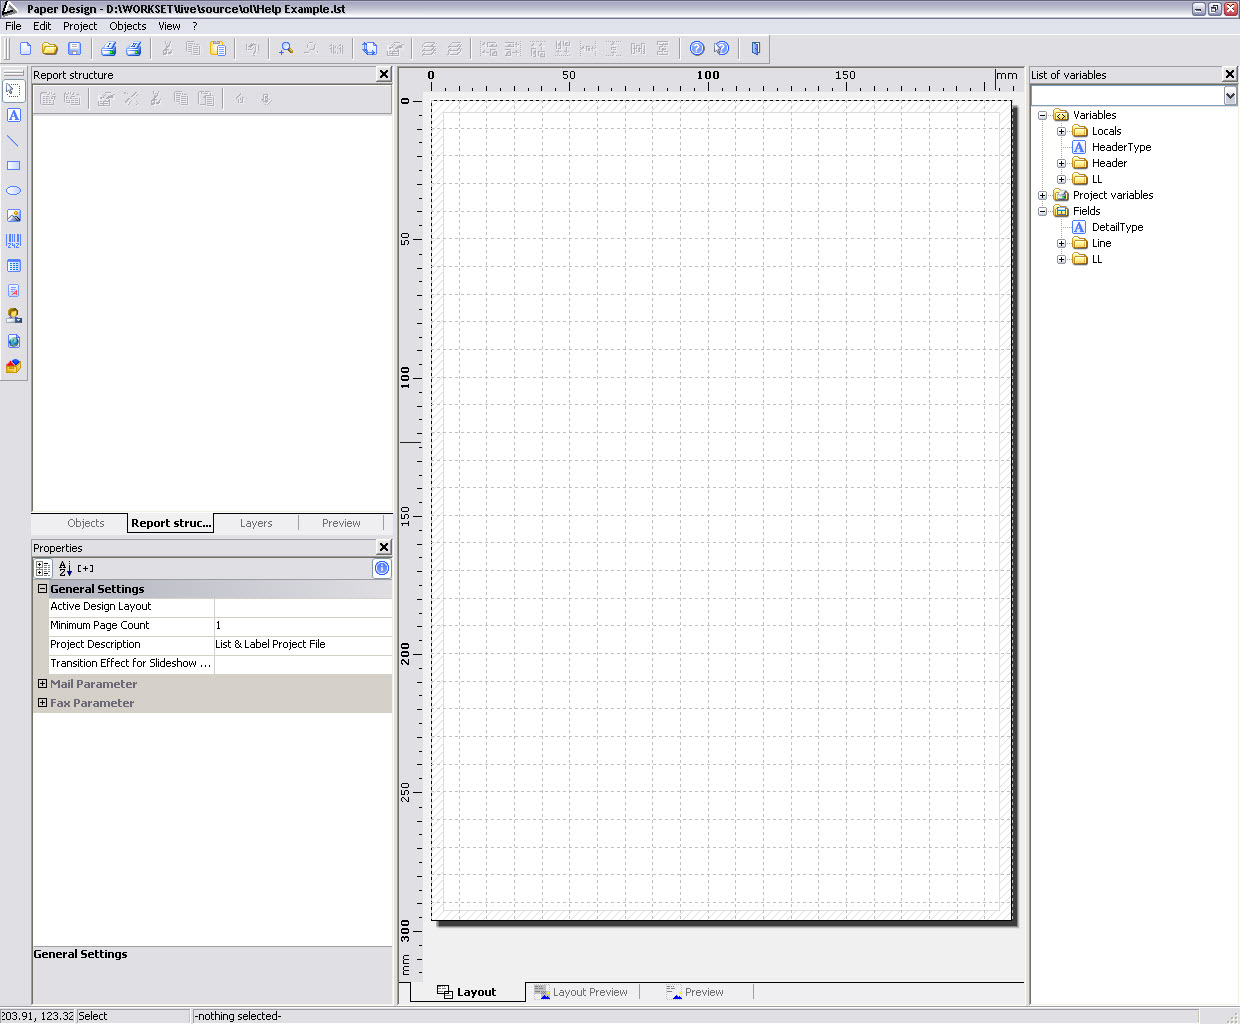Close the Properties panel
Screen dimensions: 1240x1024
tap(384, 547)
